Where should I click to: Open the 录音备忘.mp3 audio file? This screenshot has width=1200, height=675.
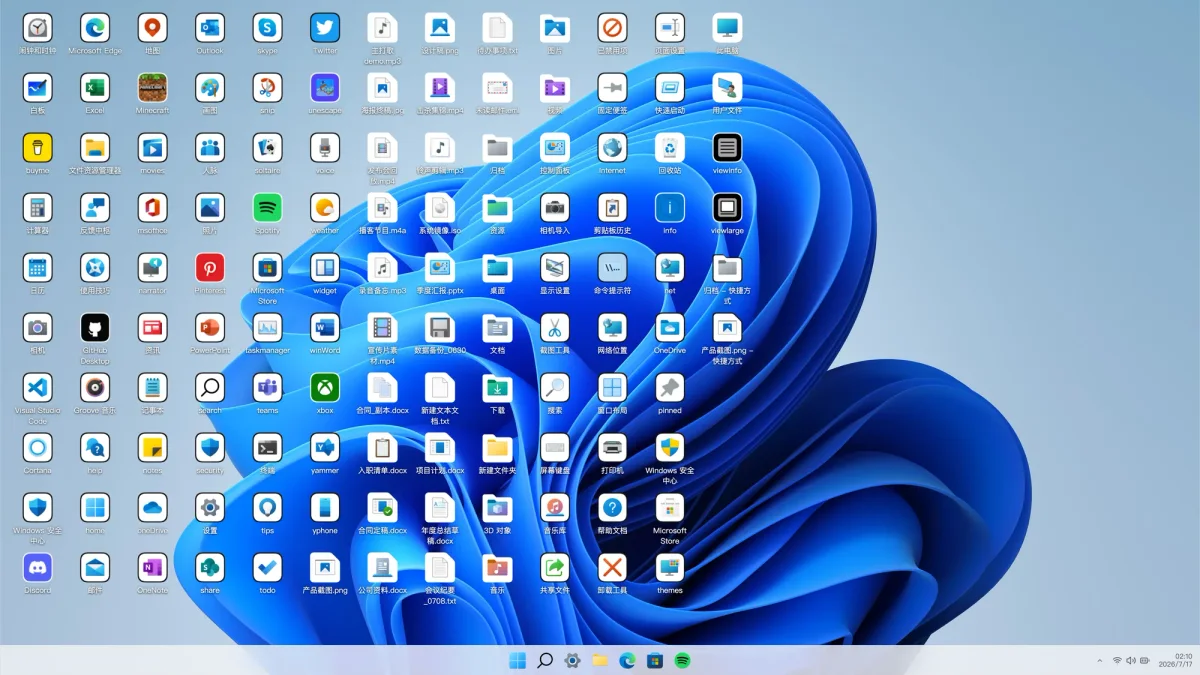[382, 268]
